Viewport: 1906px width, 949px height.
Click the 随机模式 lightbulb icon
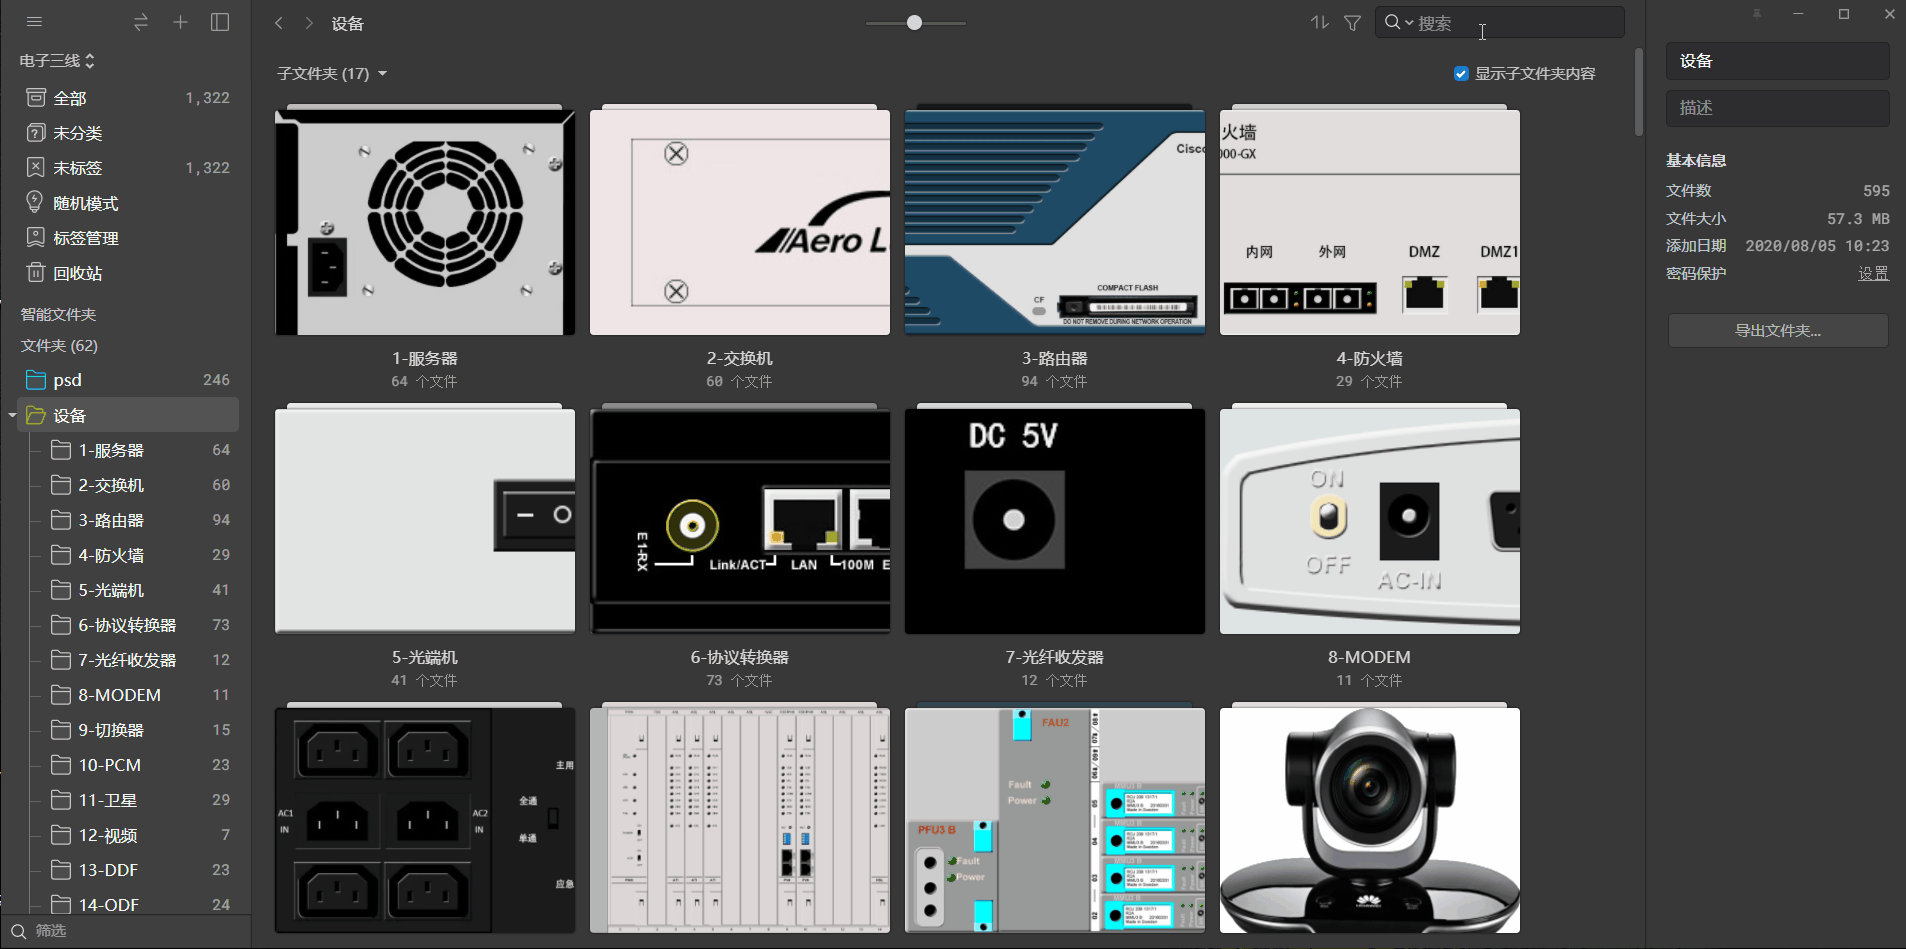pyautogui.click(x=36, y=202)
